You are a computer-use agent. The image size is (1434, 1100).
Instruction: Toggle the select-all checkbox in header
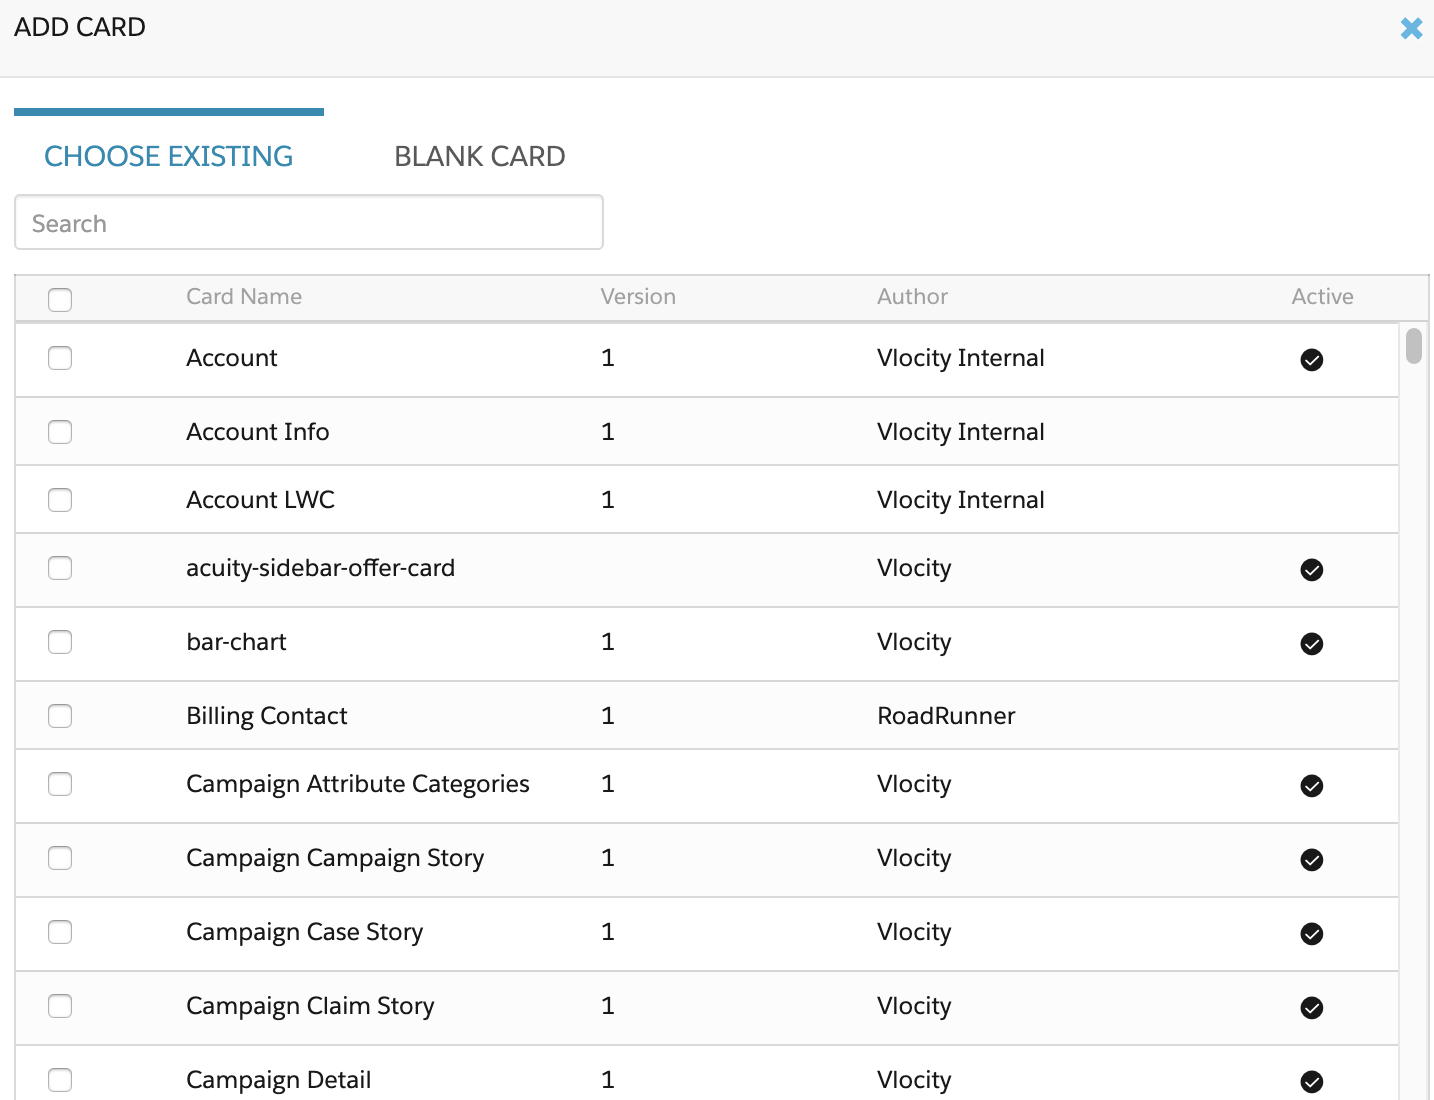60,299
